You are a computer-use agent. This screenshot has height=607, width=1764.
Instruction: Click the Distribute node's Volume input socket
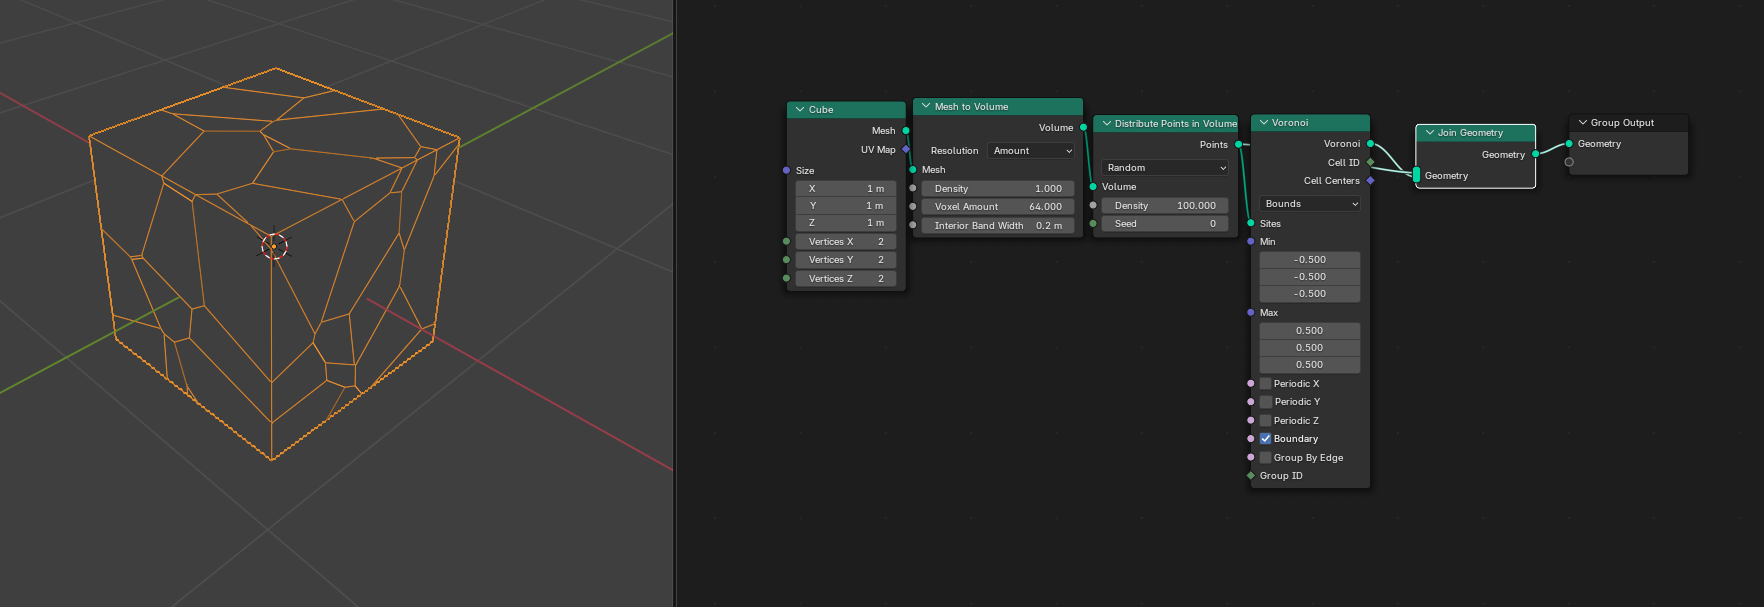tap(1093, 187)
